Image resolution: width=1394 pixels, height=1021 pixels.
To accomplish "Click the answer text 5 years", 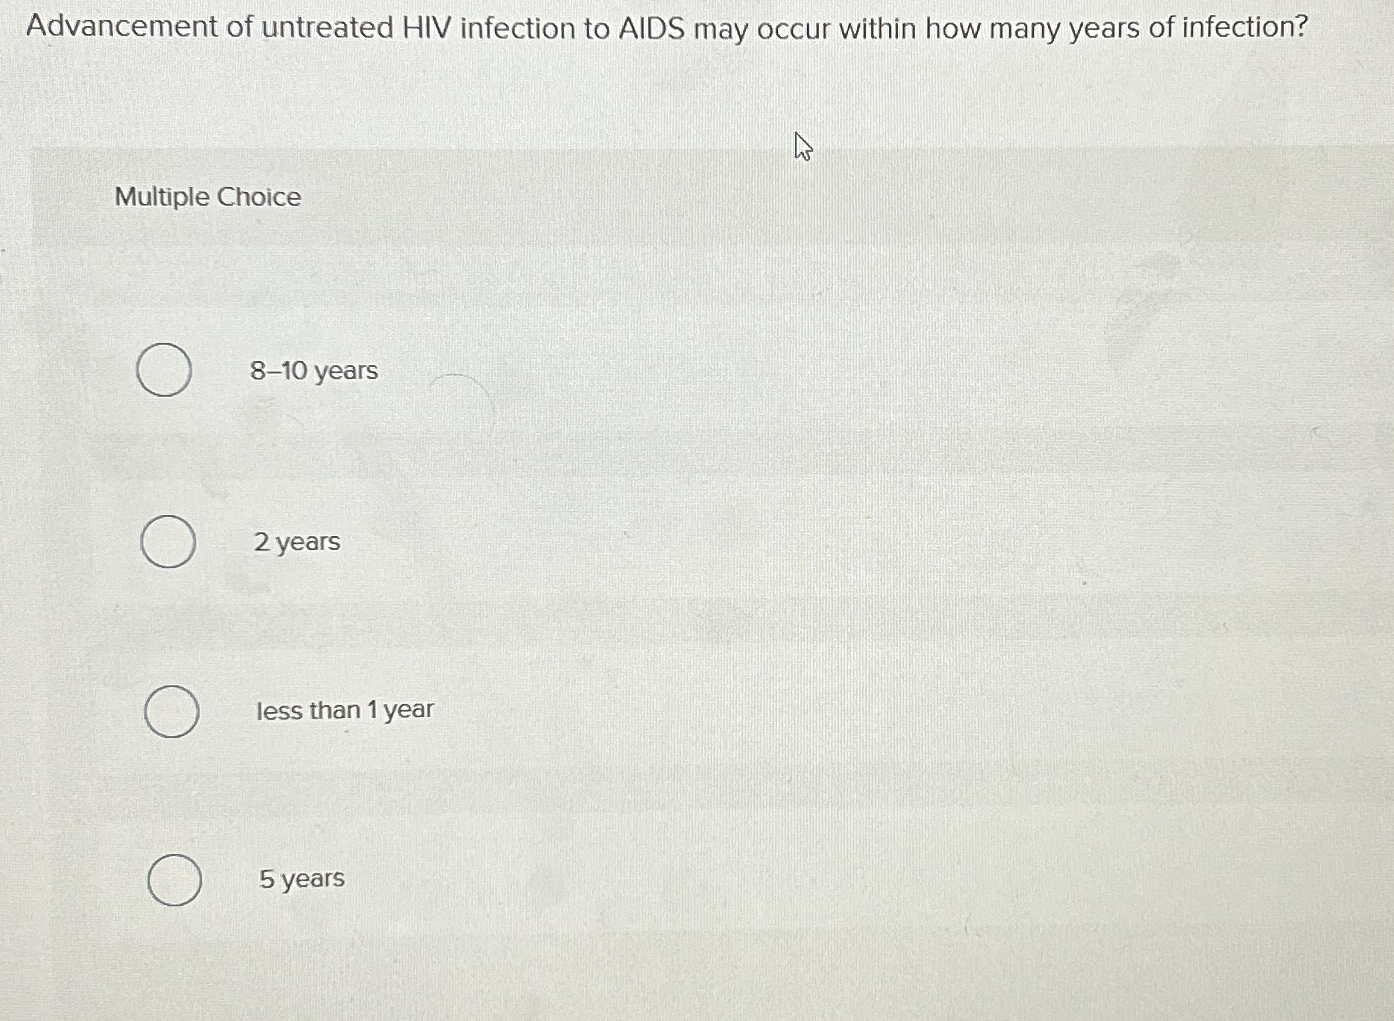I will coord(302,878).
